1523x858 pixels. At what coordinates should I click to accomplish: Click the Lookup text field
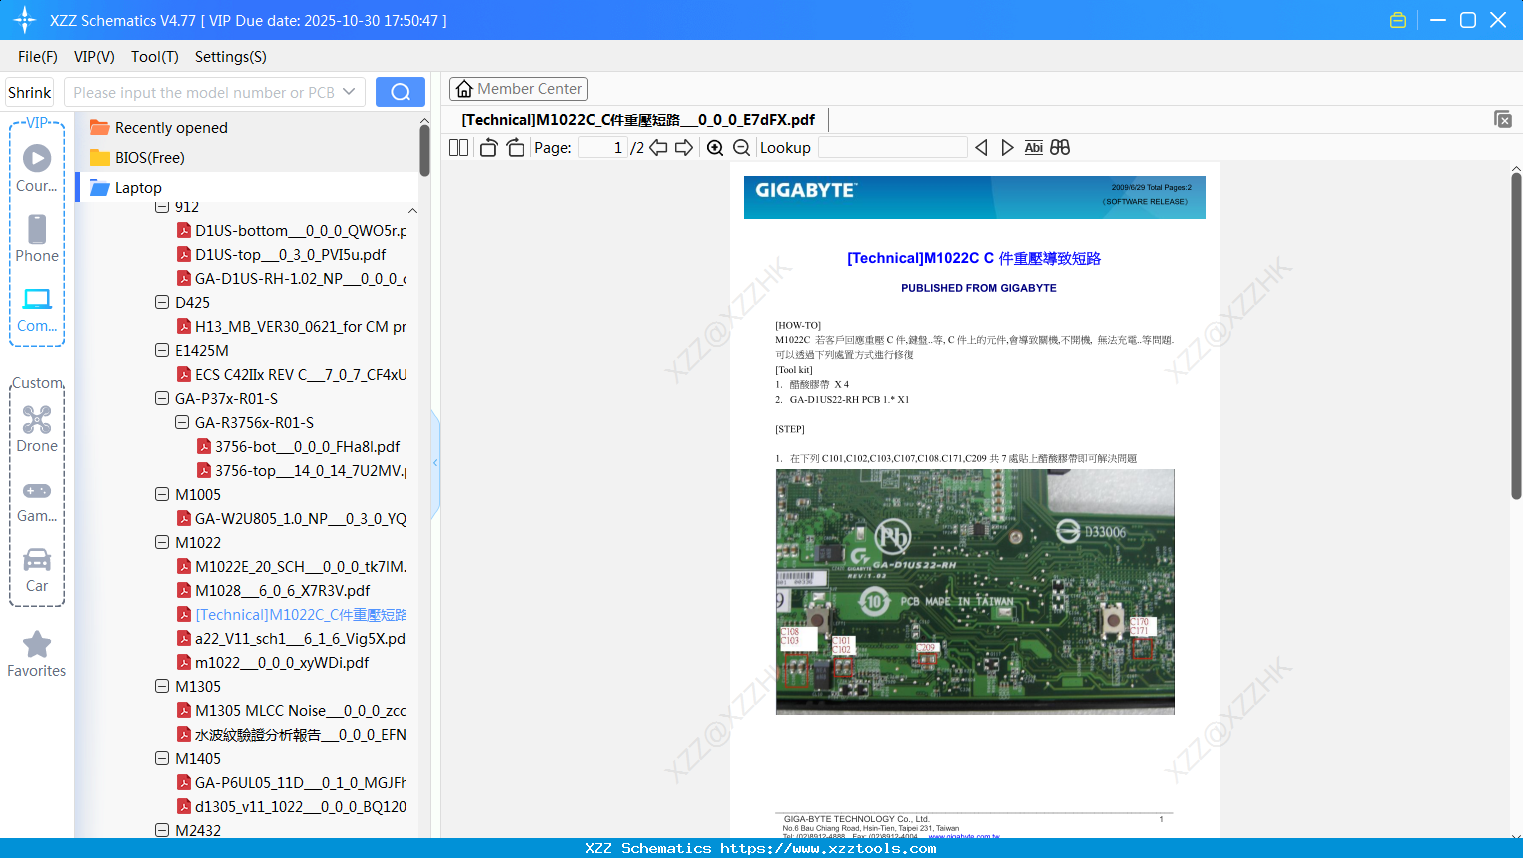tap(893, 148)
